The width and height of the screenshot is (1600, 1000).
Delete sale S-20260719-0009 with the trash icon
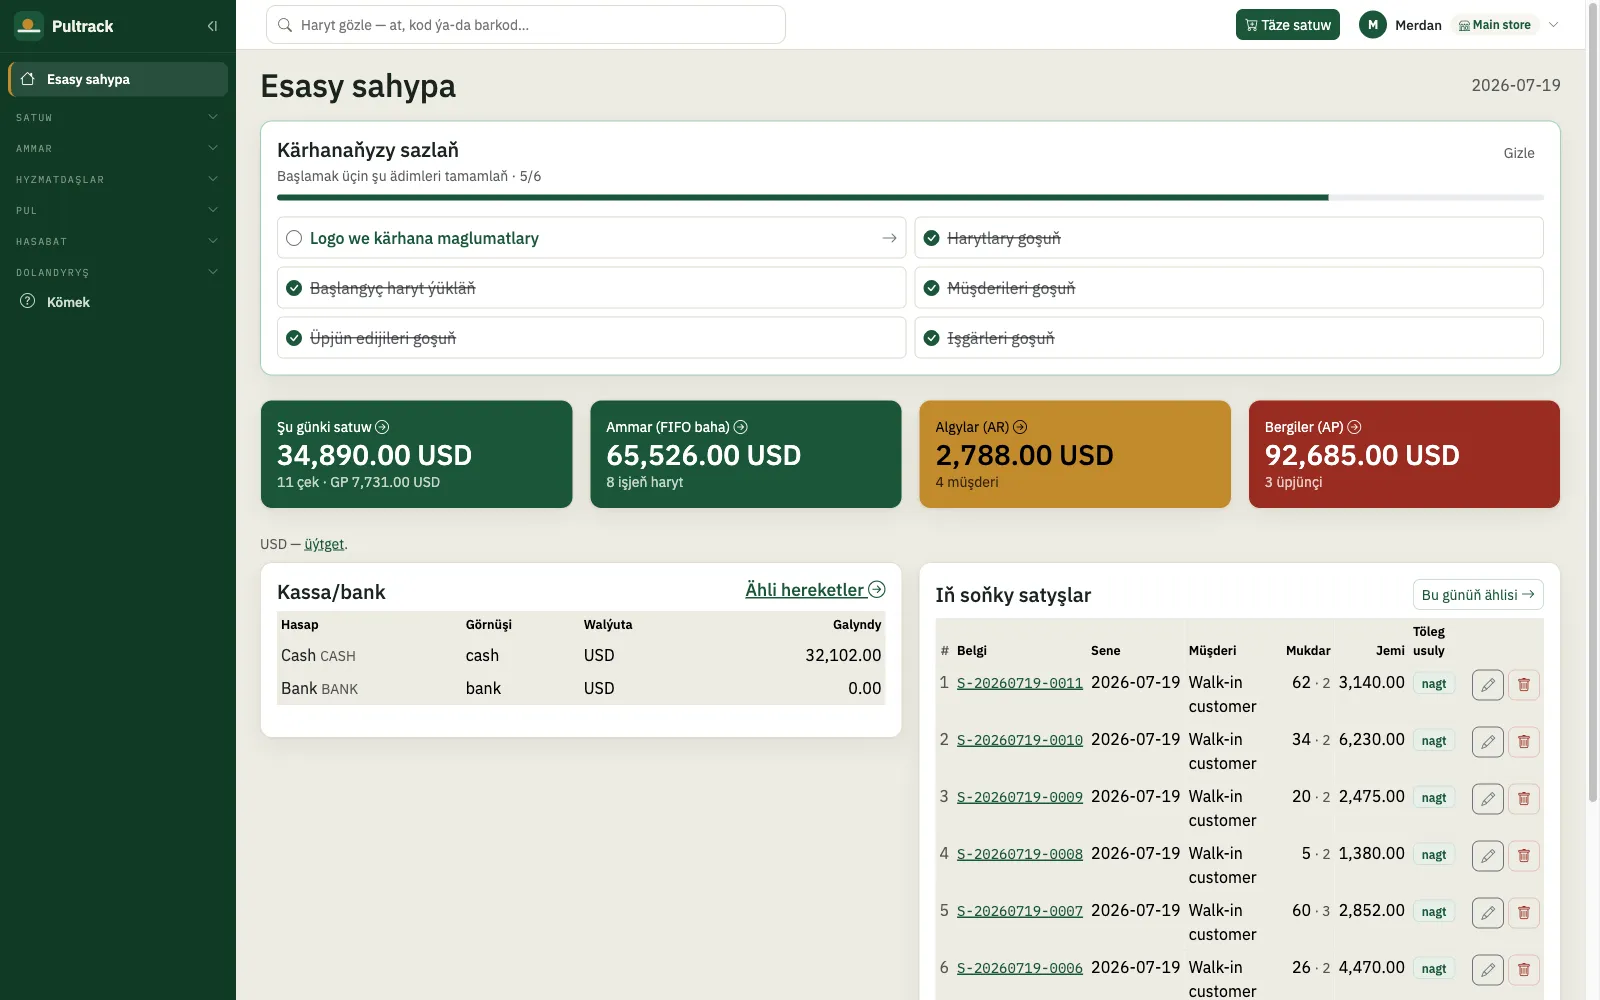pos(1524,799)
